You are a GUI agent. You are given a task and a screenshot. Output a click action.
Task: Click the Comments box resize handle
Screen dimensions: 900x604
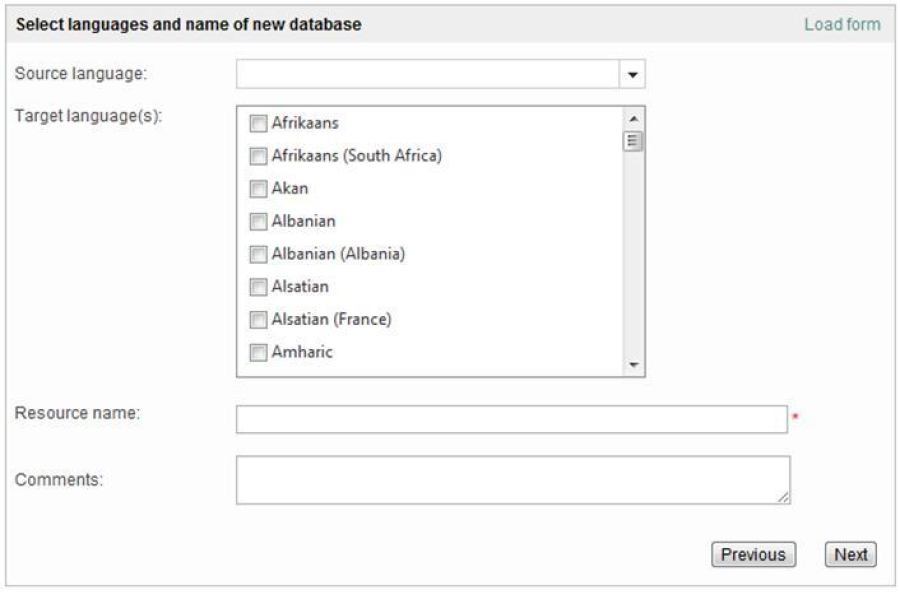(784, 498)
